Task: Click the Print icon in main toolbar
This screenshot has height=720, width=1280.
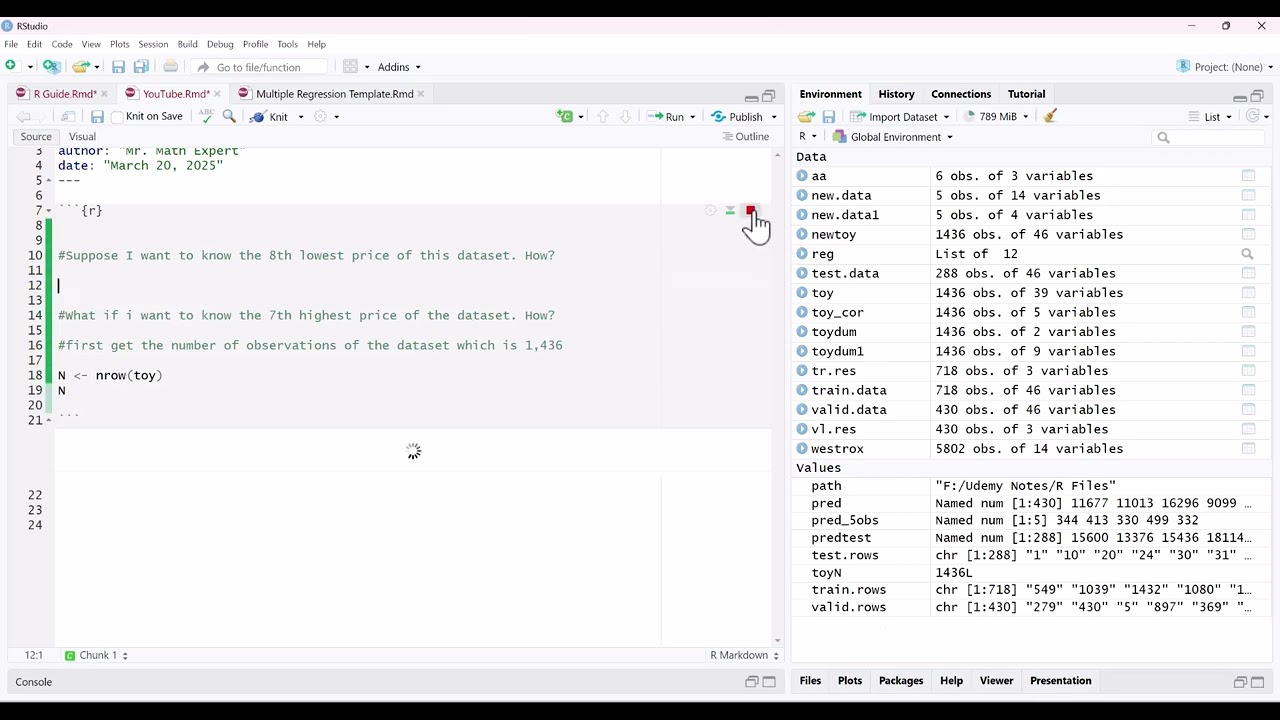Action: point(171,67)
